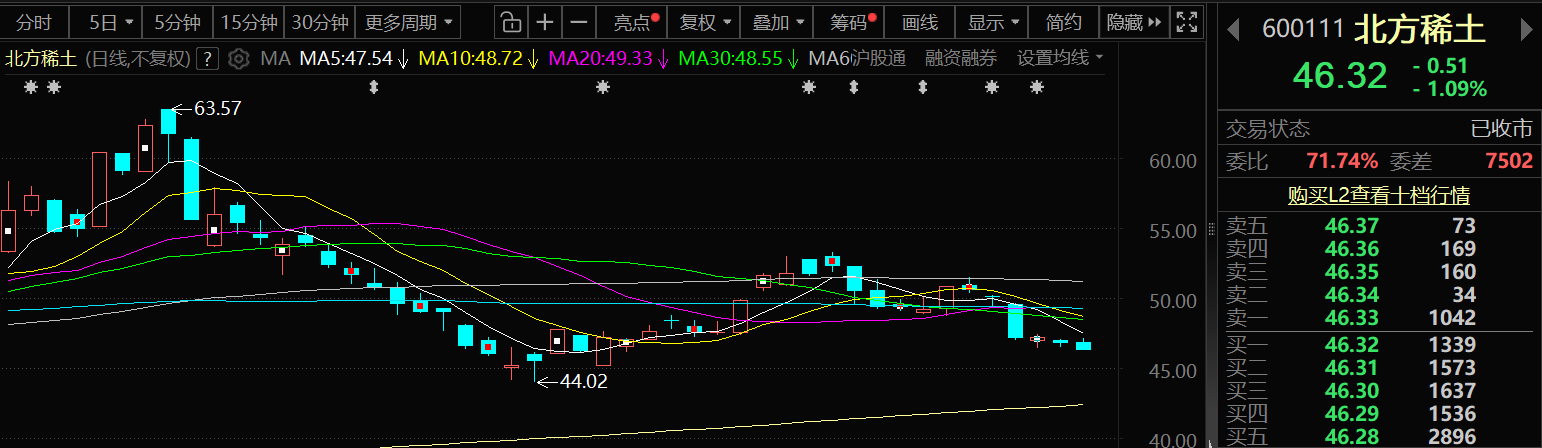Click the question mark help icon

(x=207, y=59)
